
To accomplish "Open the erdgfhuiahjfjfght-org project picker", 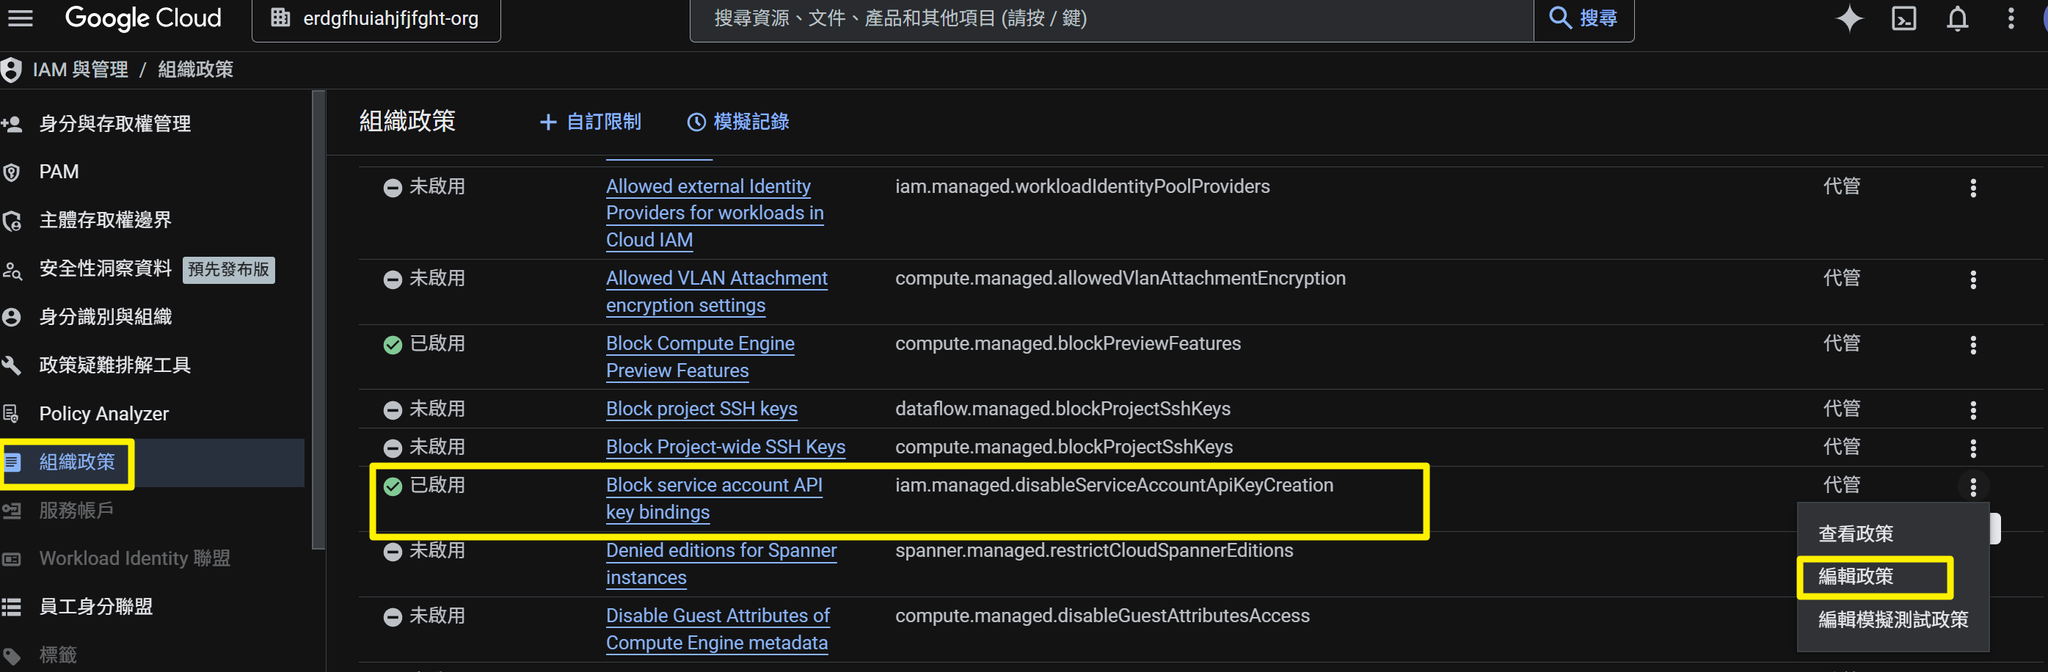I will point(376,18).
